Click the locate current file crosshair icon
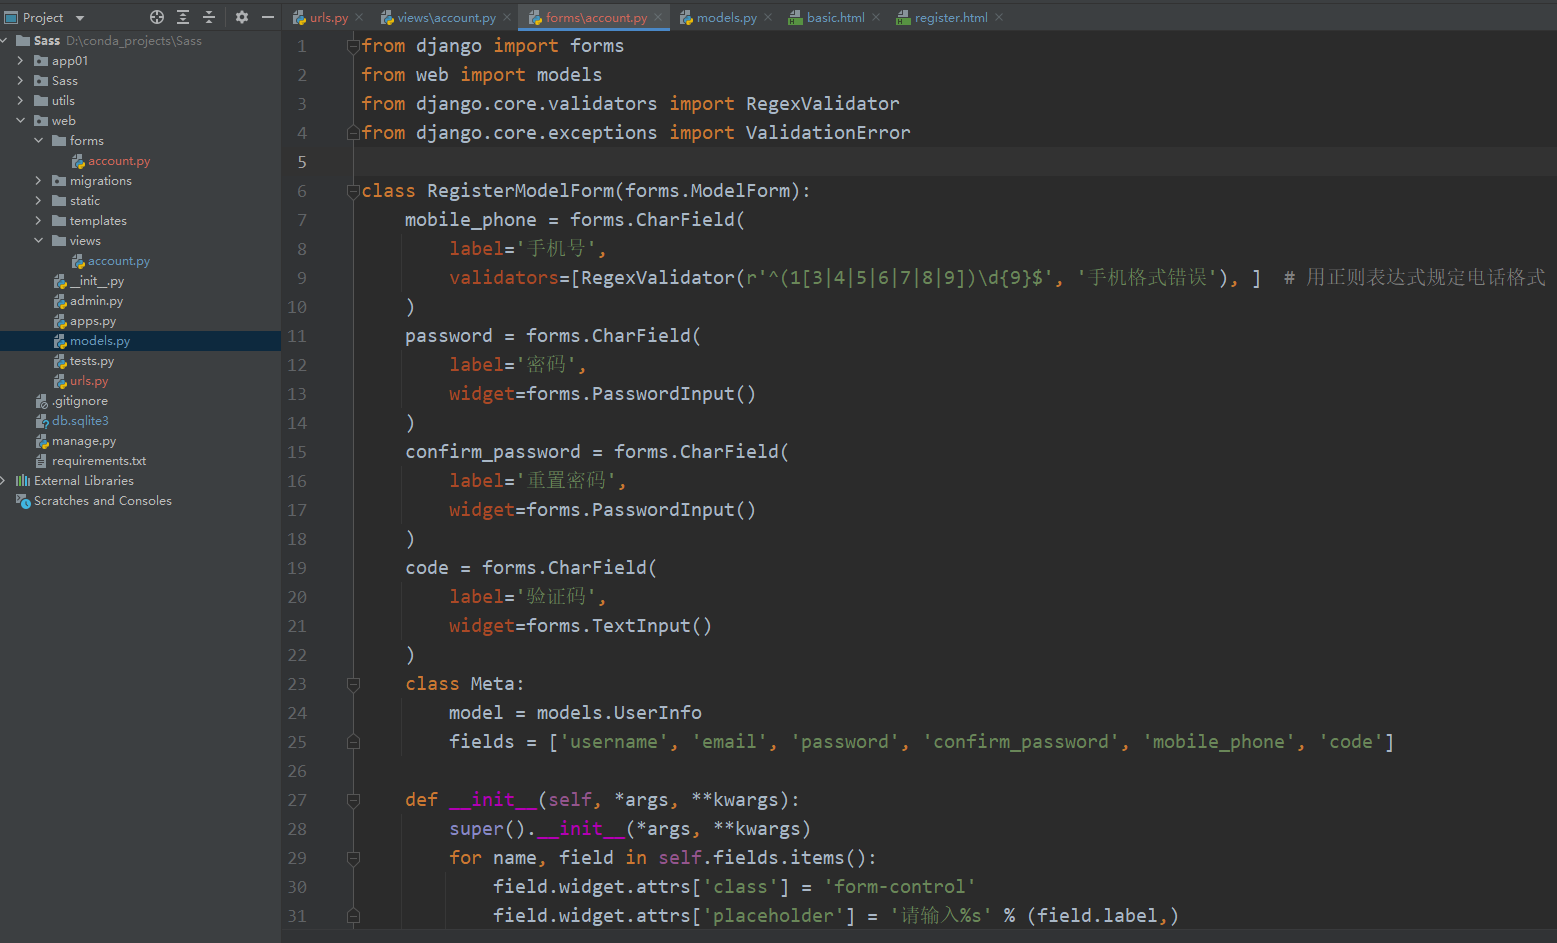 click(157, 17)
